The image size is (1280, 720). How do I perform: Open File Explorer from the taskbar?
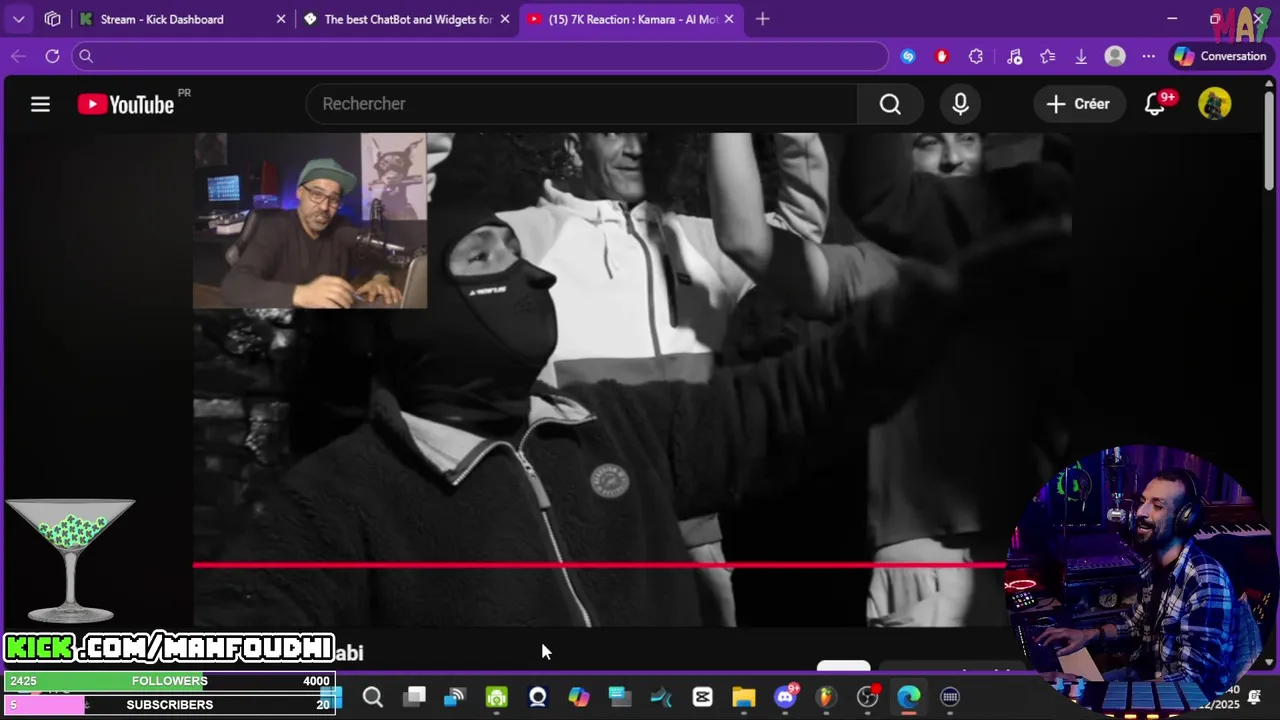pos(743,697)
